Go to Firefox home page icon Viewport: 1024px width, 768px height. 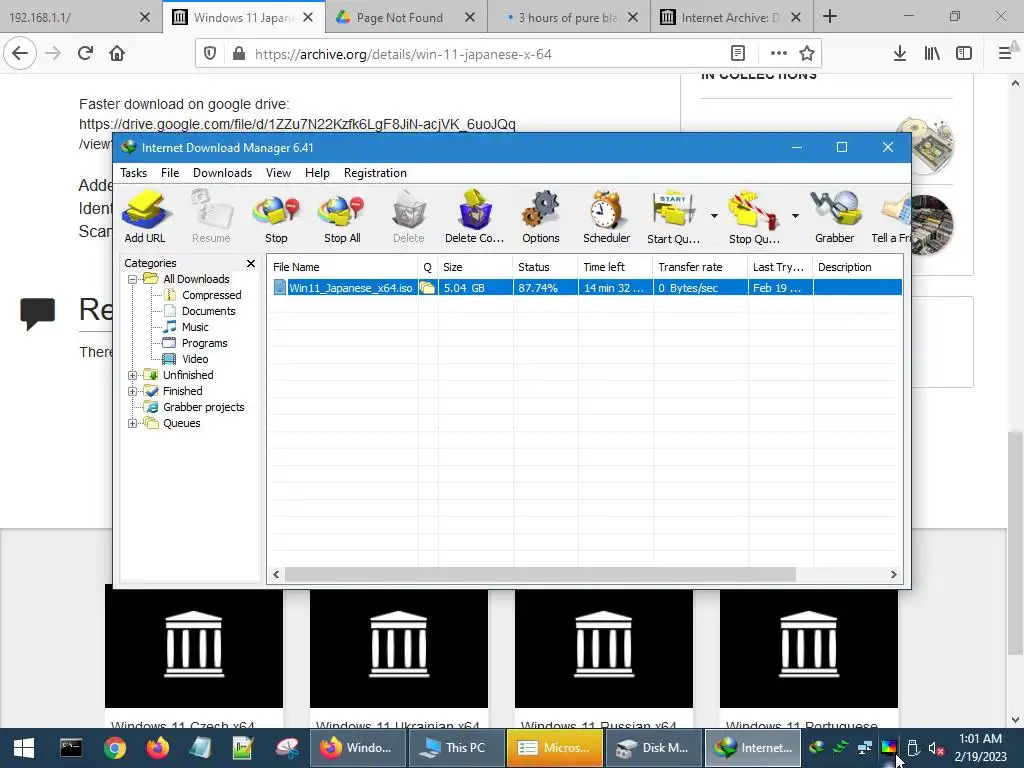click(x=117, y=54)
